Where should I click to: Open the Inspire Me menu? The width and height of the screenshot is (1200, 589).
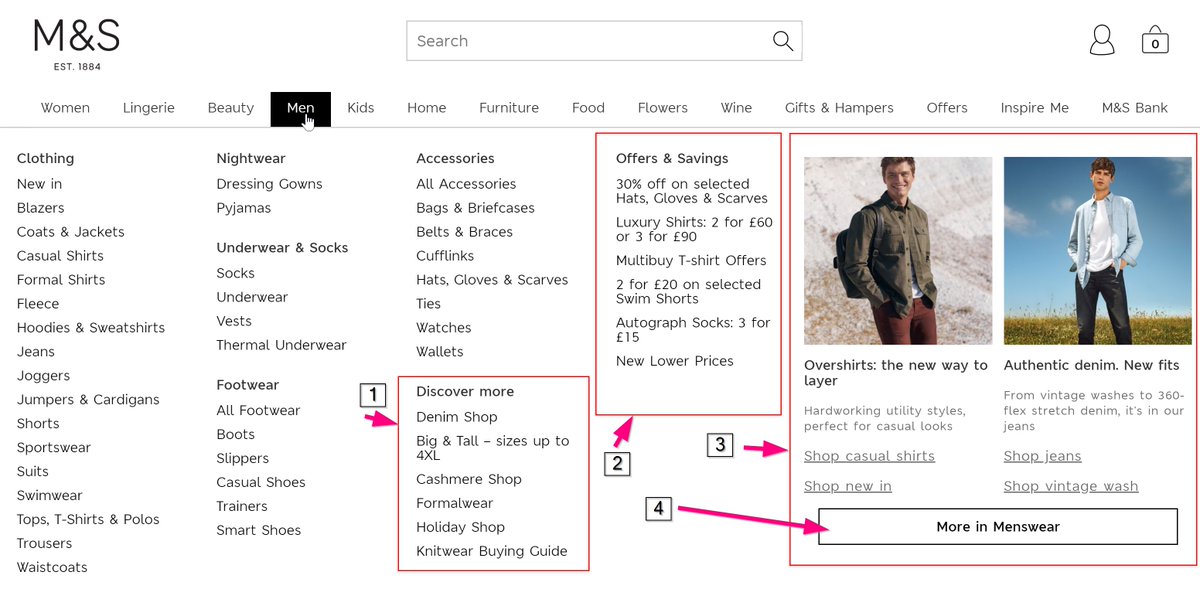click(x=1035, y=108)
